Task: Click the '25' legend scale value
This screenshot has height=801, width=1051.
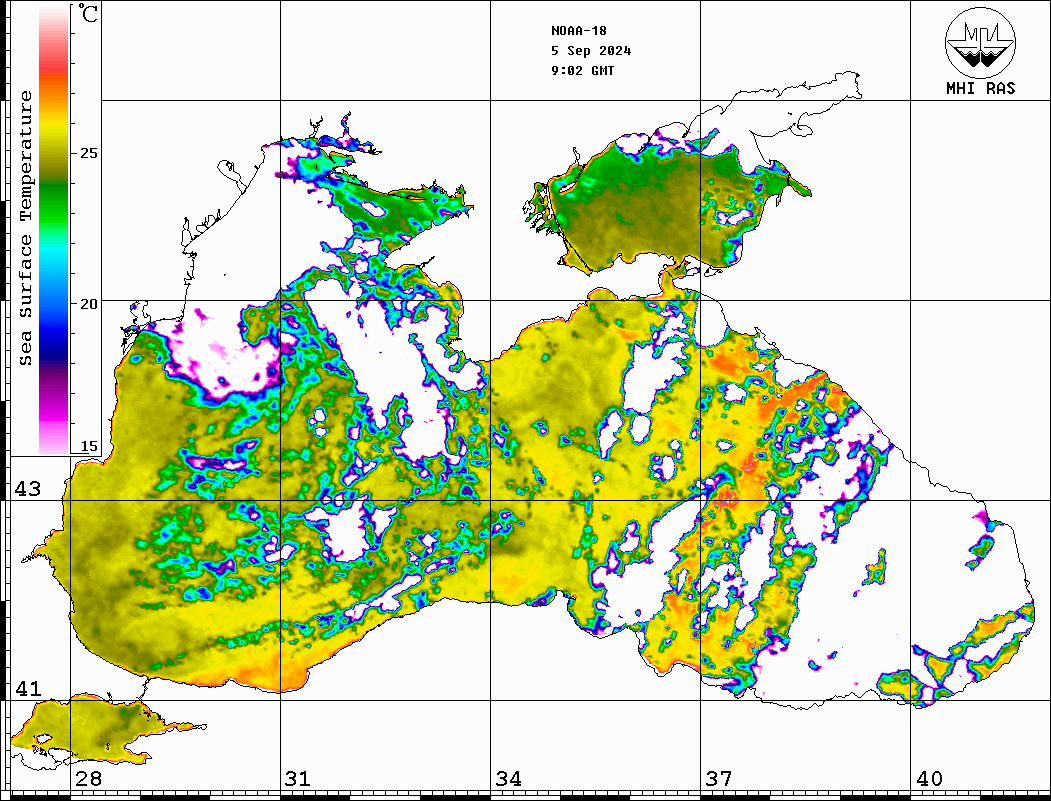Action: [x=88, y=153]
